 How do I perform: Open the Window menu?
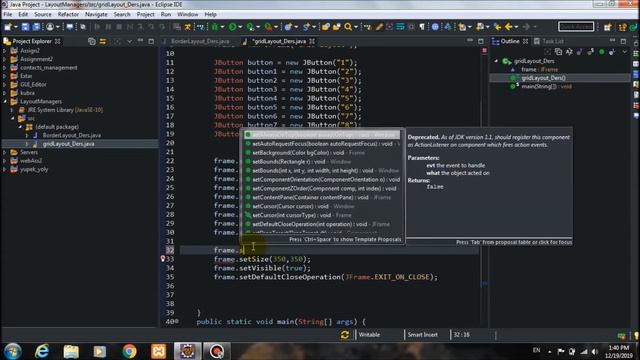click(187, 14)
